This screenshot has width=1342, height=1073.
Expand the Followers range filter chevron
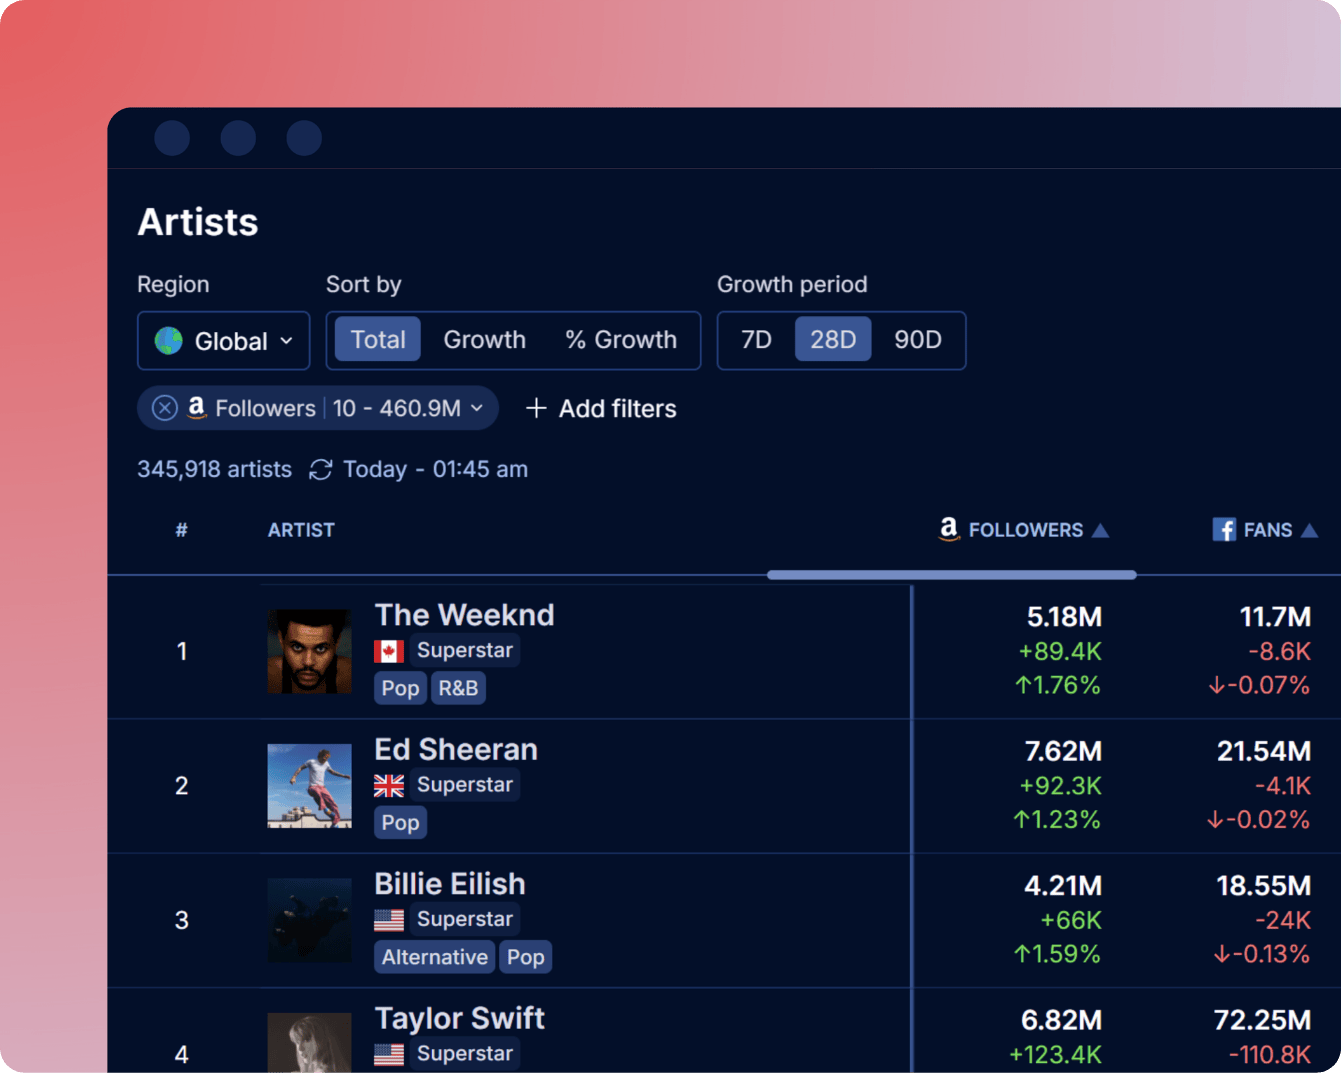[476, 408]
